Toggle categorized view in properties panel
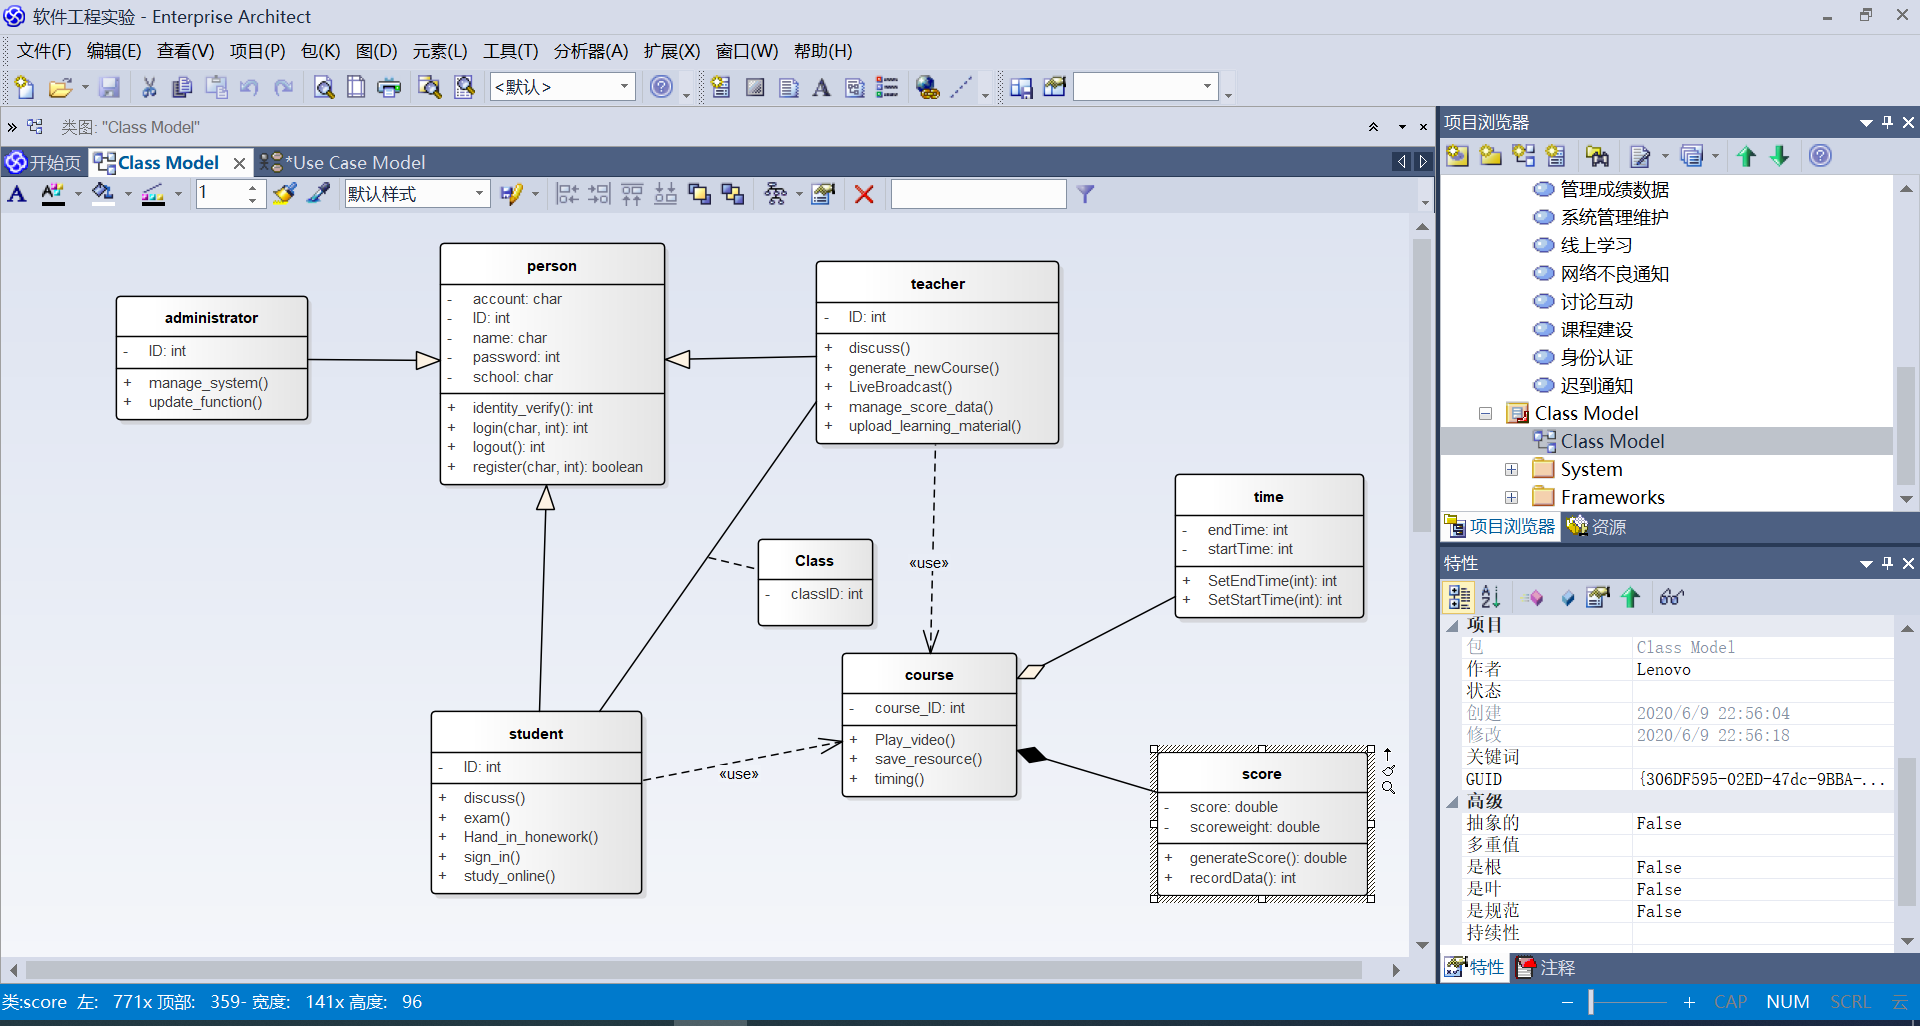 1459,598
